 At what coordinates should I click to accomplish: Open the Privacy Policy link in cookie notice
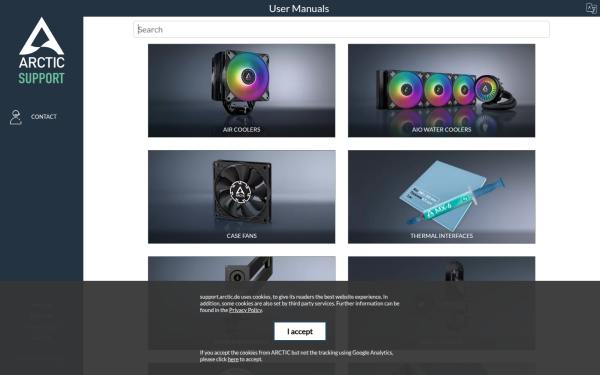(x=245, y=310)
